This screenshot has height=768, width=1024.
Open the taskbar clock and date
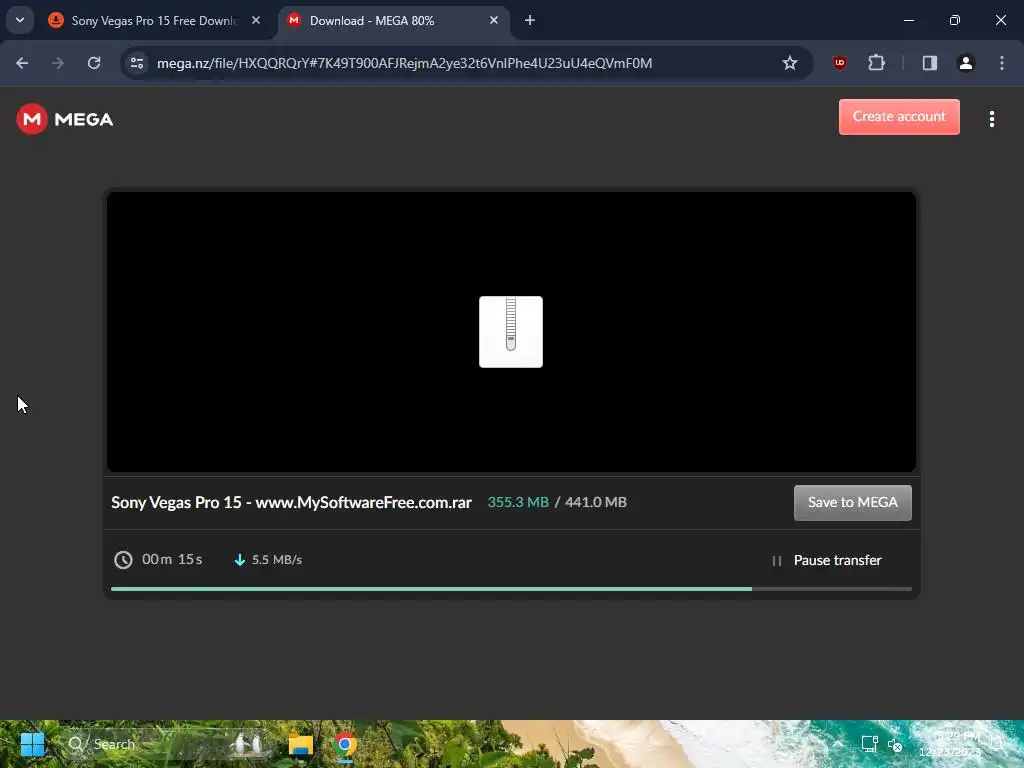click(x=950, y=744)
